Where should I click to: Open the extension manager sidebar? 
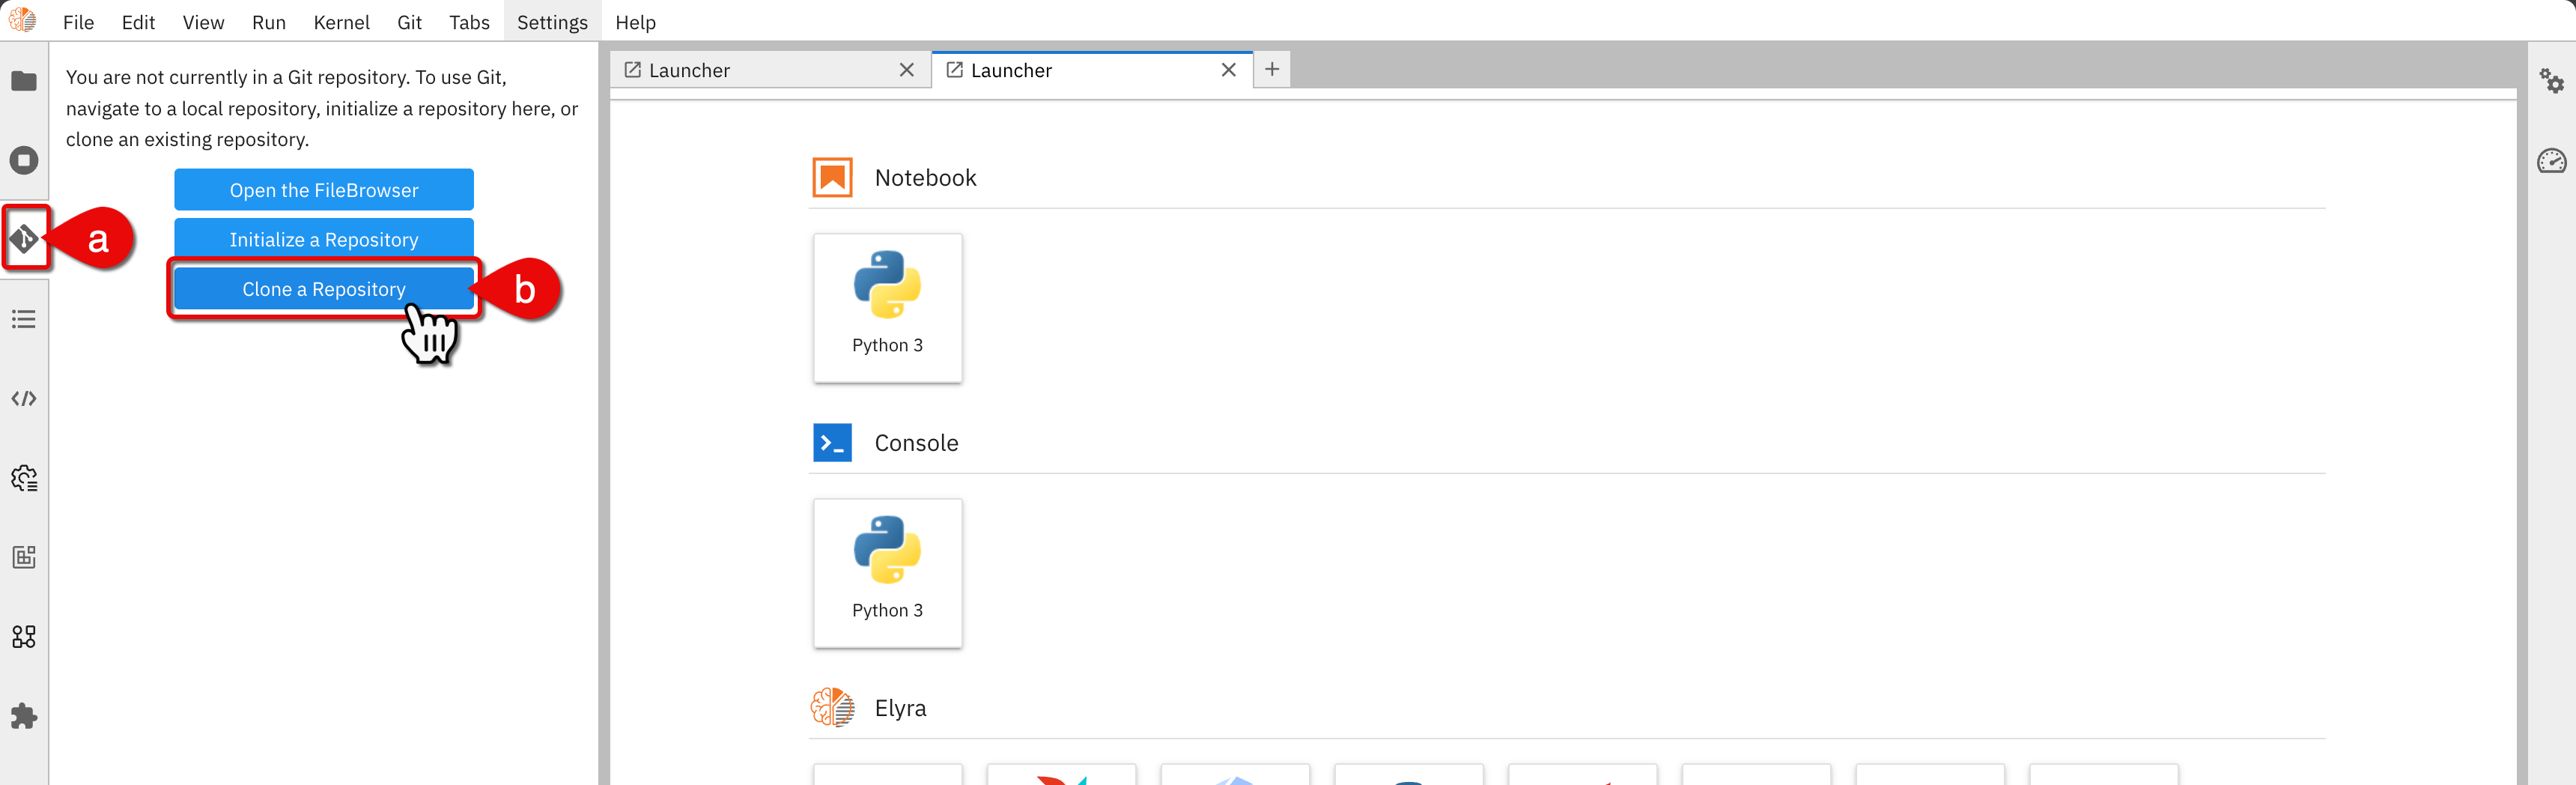click(x=24, y=716)
